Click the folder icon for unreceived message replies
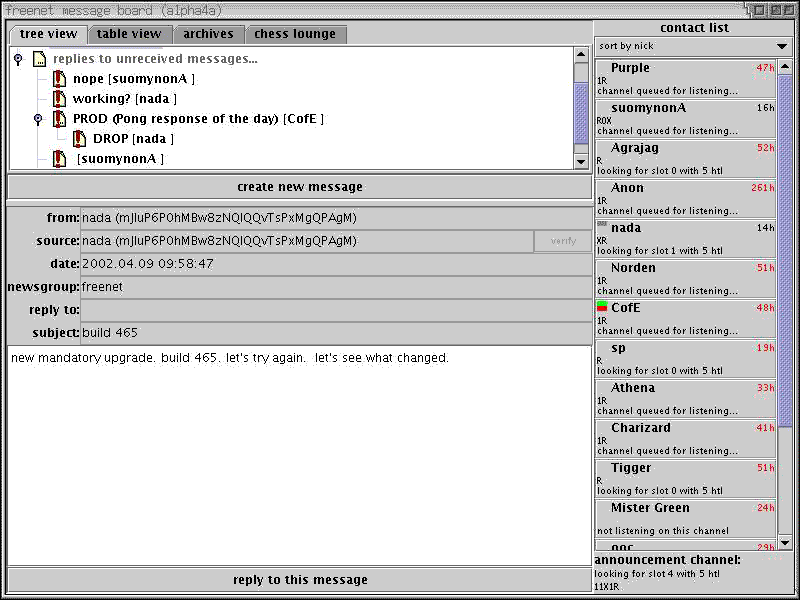Viewport: 800px width, 600px height. pos(39,59)
